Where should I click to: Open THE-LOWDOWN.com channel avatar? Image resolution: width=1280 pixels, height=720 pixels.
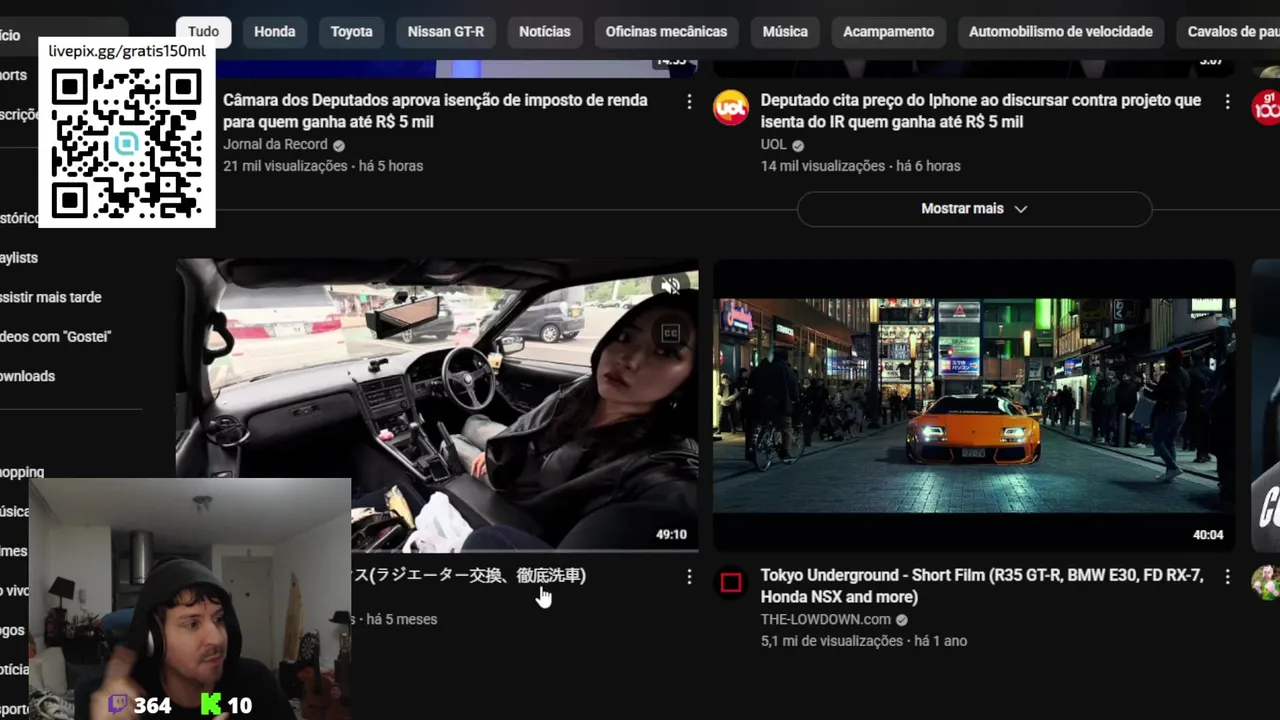tap(730, 583)
